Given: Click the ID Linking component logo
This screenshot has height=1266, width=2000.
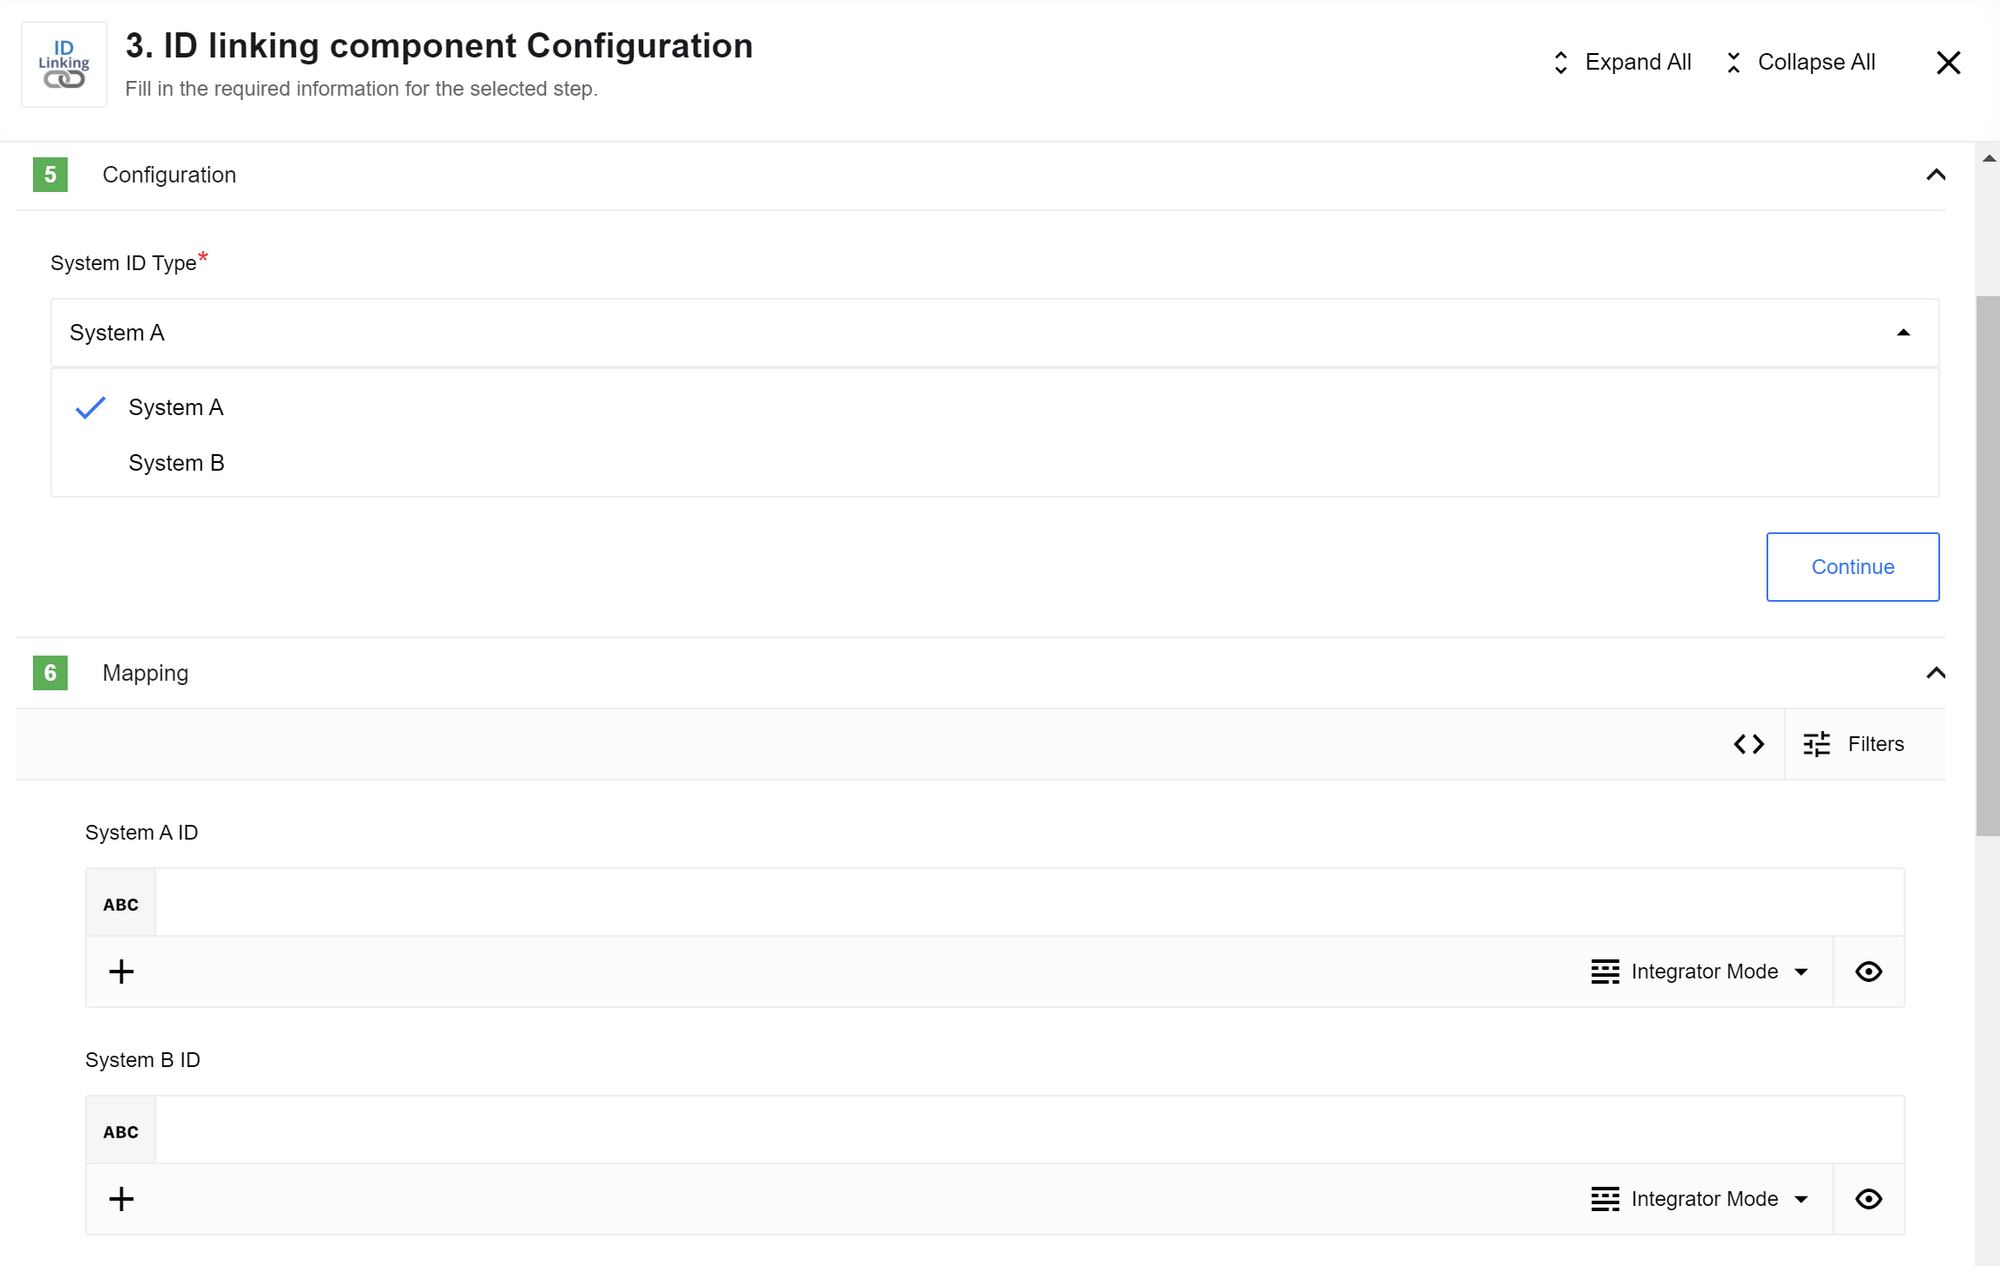Looking at the screenshot, I should [x=64, y=64].
